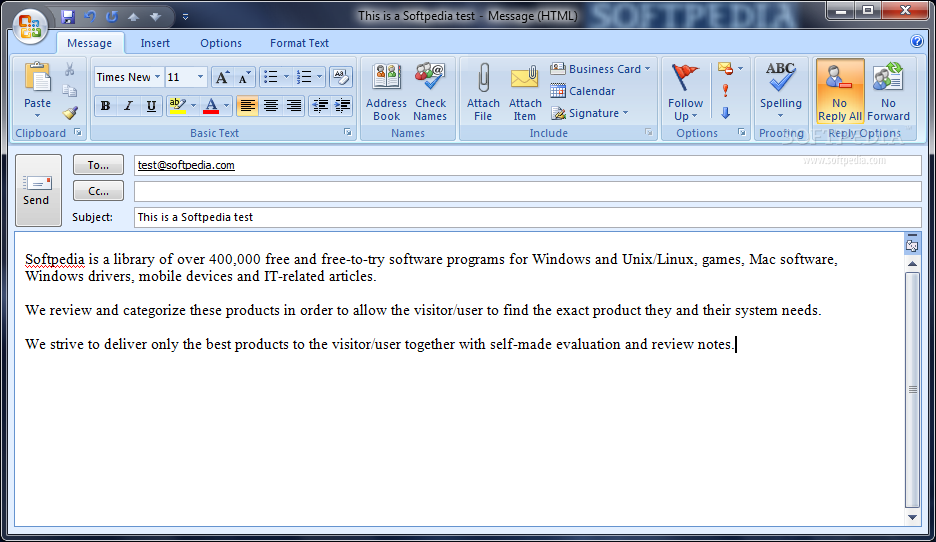Cut selection with scissors icon

tap(70, 70)
